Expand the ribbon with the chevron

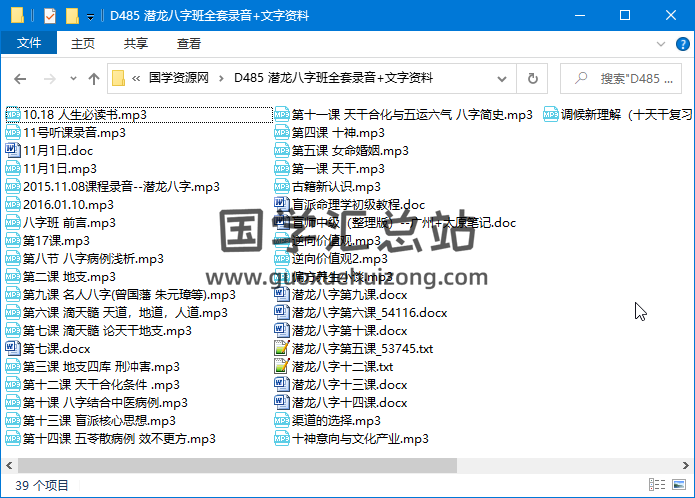pos(660,44)
